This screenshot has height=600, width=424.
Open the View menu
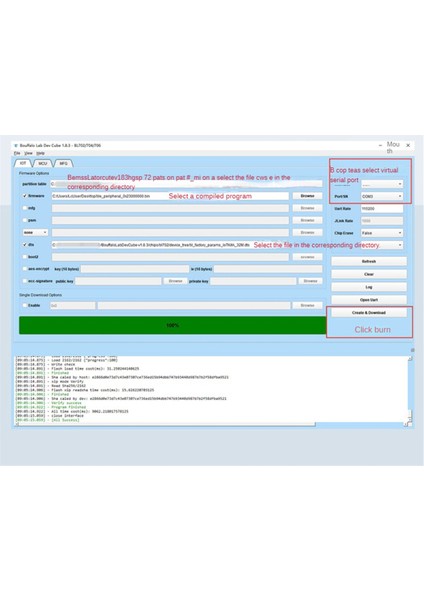tap(28, 153)
